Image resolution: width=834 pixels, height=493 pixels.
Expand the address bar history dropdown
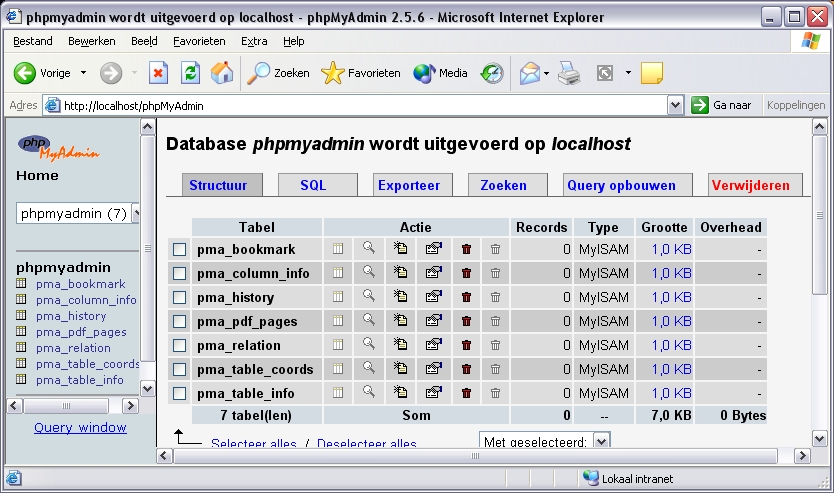tap(675, 105)
